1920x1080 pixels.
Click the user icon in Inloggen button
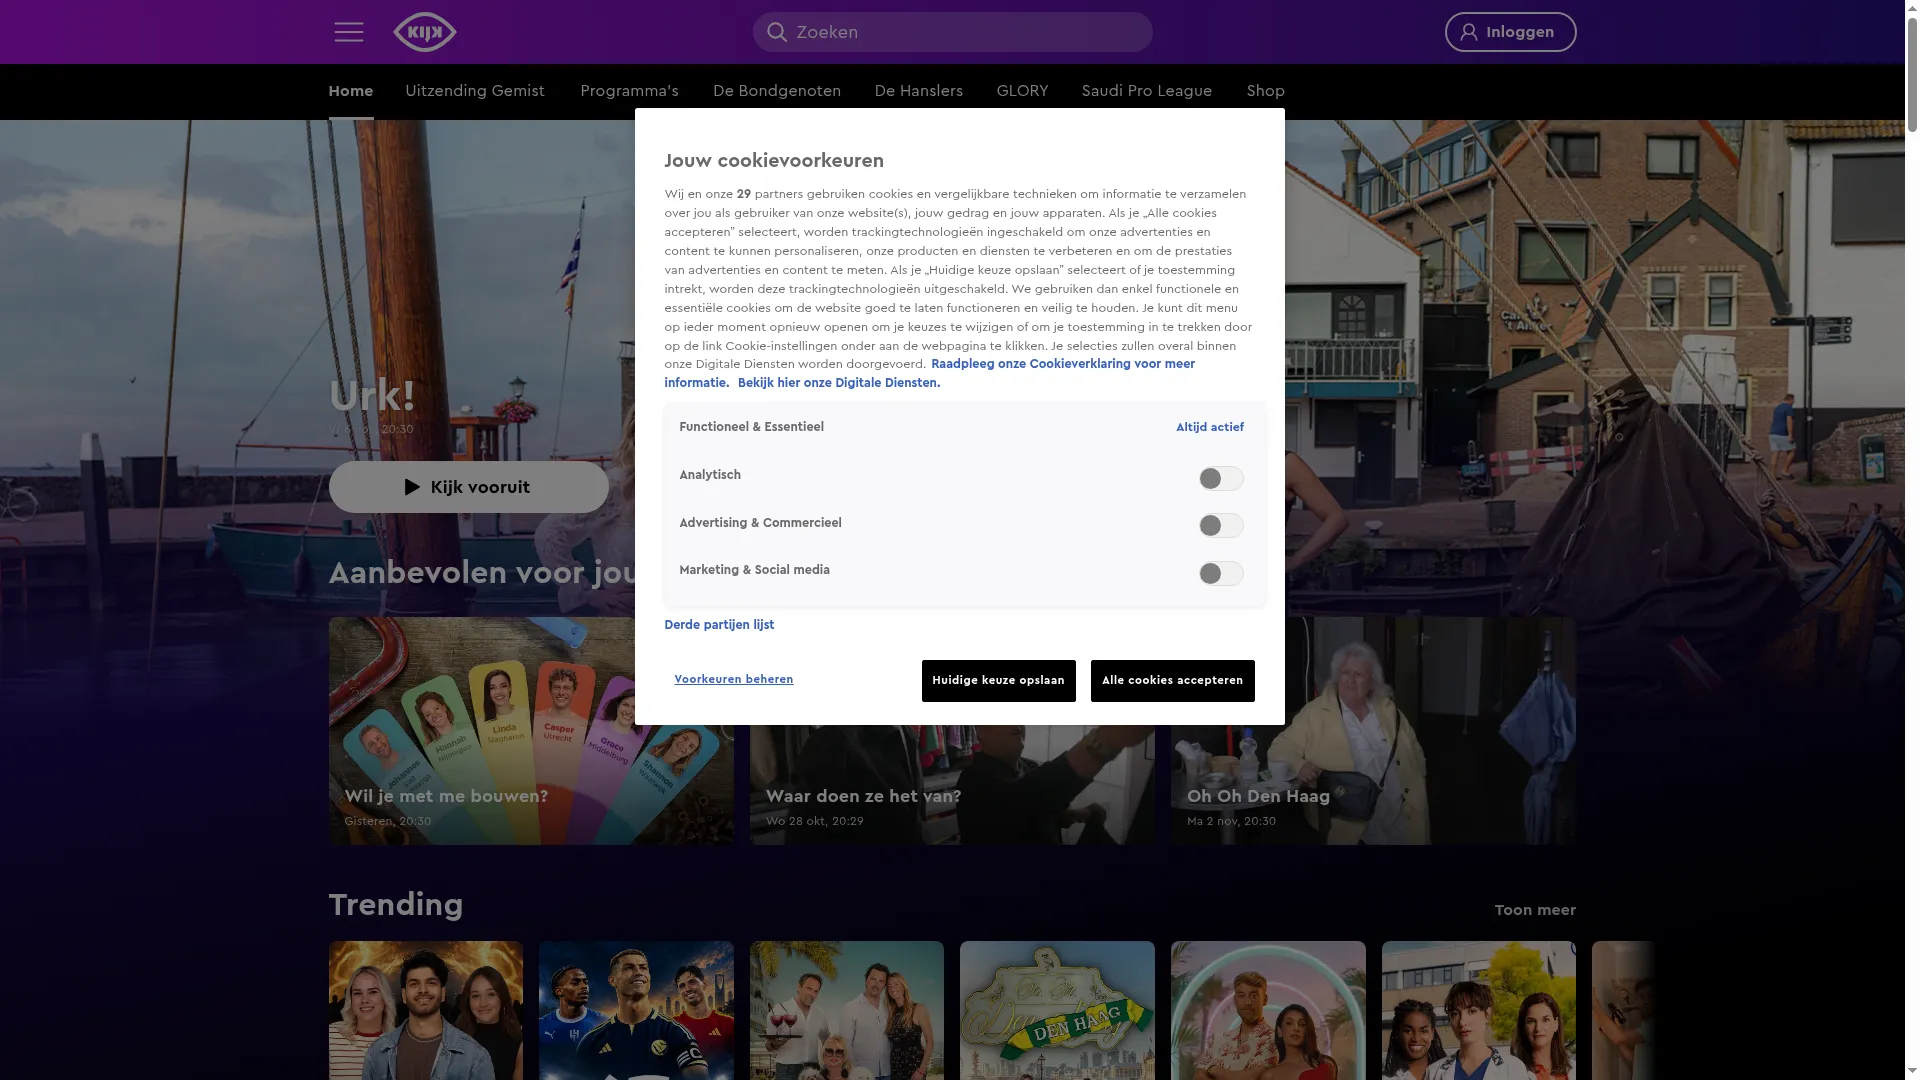[1469, 32]
